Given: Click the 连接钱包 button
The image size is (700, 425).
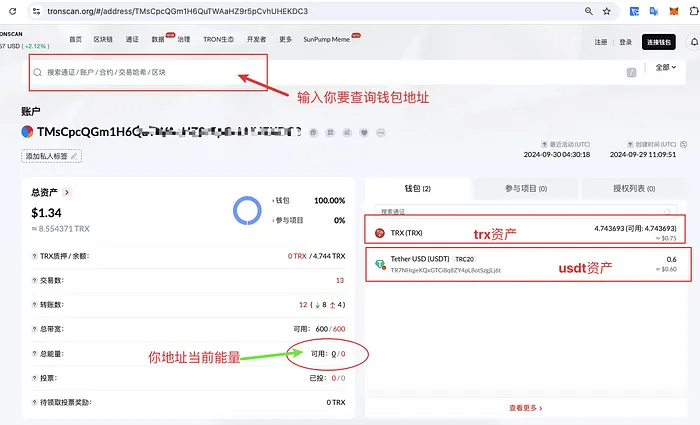Looking at the screenshot, I should coord(659,42).
